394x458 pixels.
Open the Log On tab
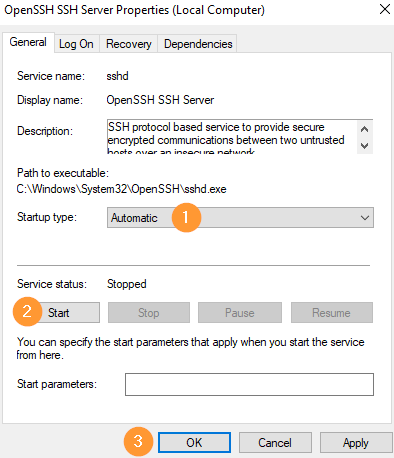click(76, 44)
